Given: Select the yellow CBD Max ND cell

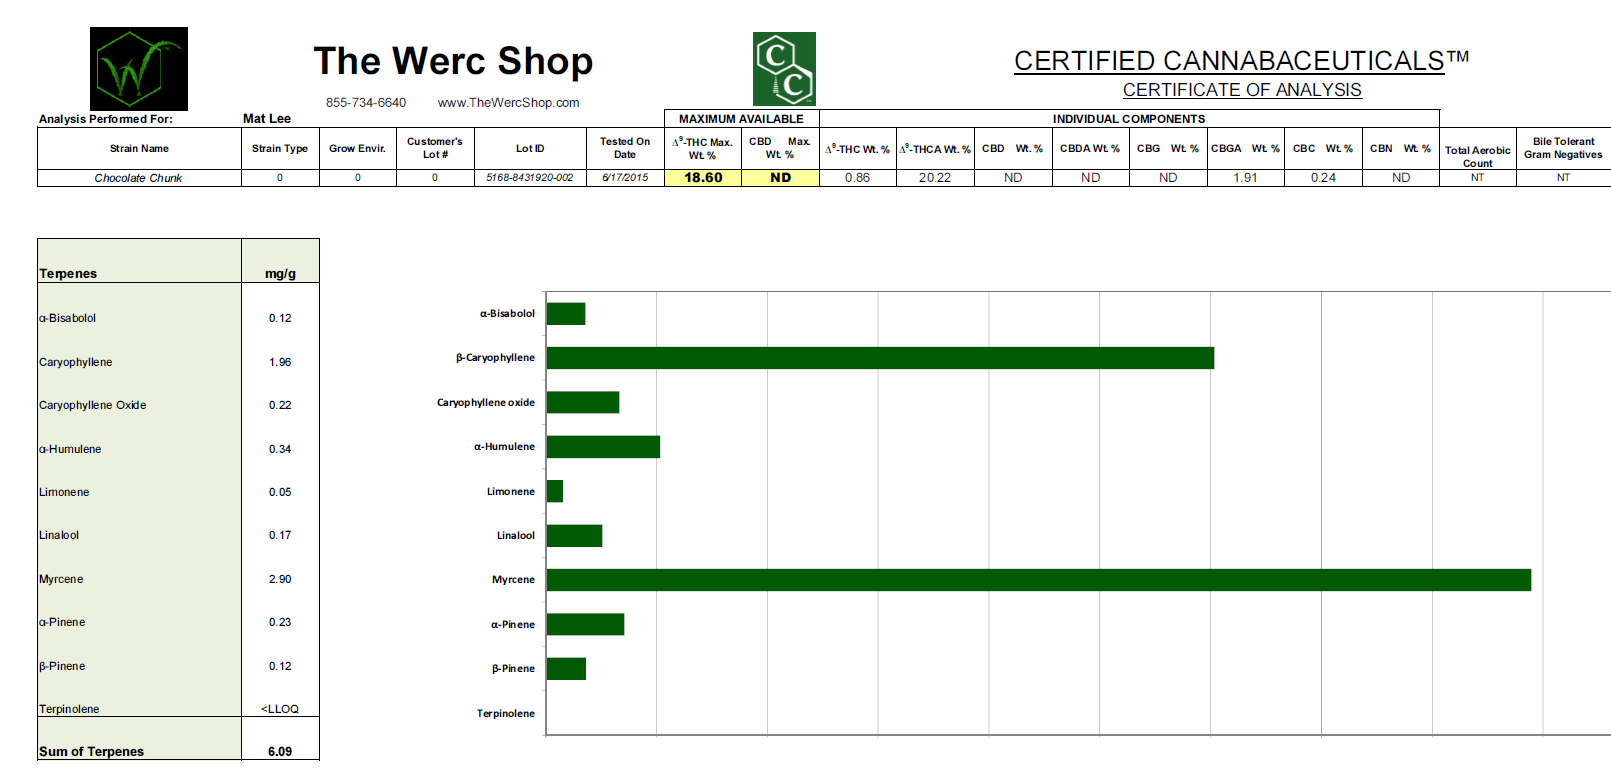Looking at the screenshot, I should [780, 178].
